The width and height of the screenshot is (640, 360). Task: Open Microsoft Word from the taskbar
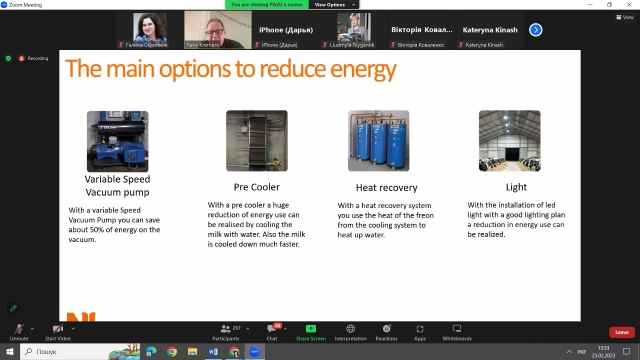213,351
